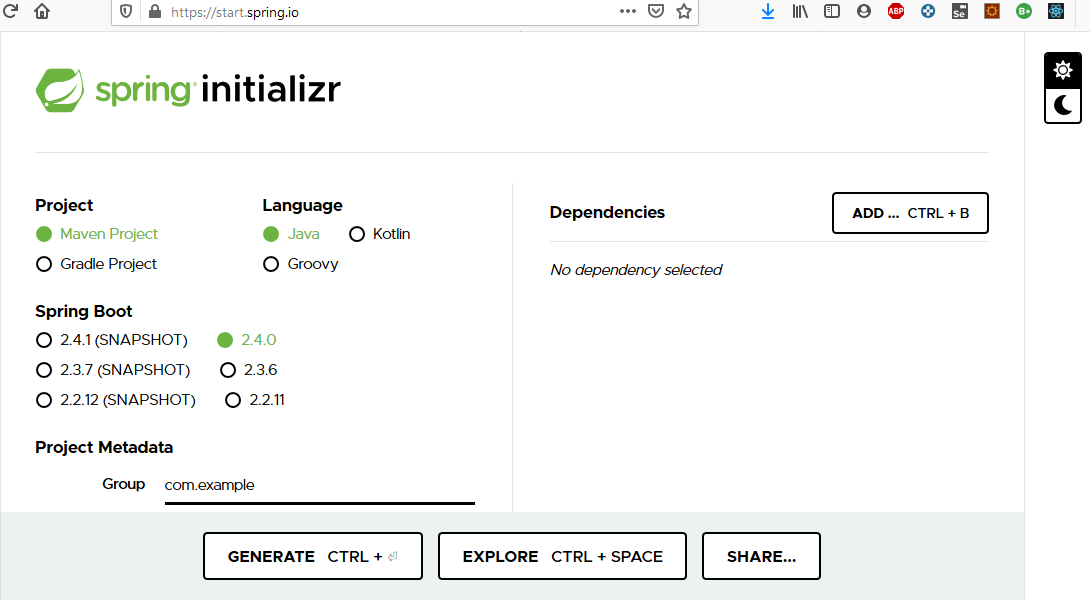Open Adblock Plus extension icon
Viewport: 1090px width, 600px height.
[x=896, y=11]
